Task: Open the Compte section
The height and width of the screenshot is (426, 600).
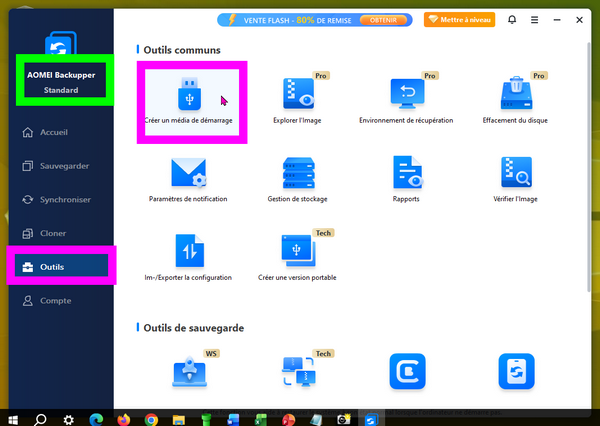Action: [54, 300]
